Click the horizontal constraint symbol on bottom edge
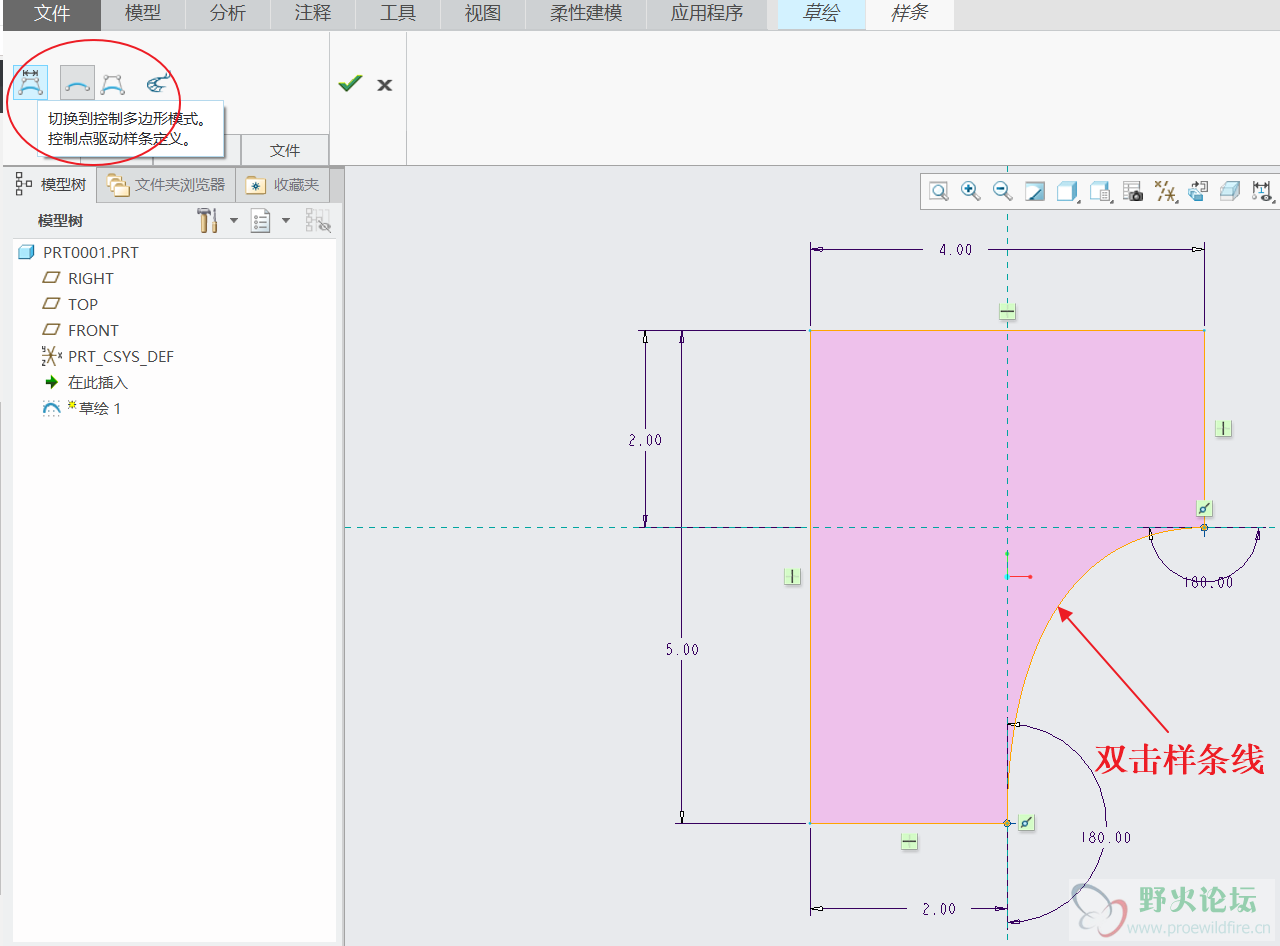The height and width of the screenshot is (946, 1280). [x=909, y=842]
